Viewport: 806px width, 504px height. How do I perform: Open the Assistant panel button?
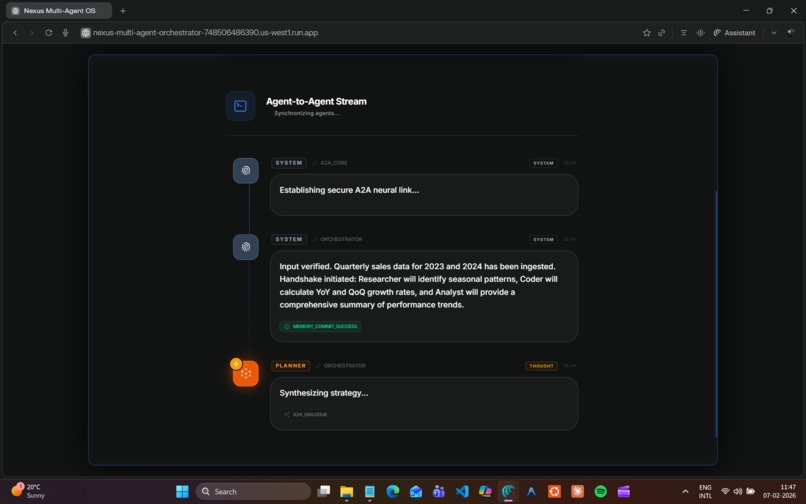pyautogui.click(x=734, y=32)
